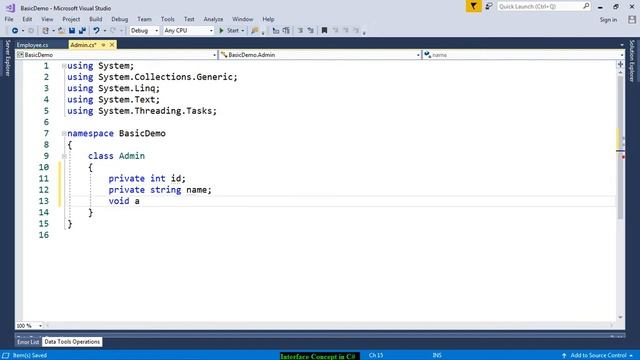This screenshot has height=360, width=640.
Task: Click the Save All toolbar icon
Action: (x=82, y=31)
